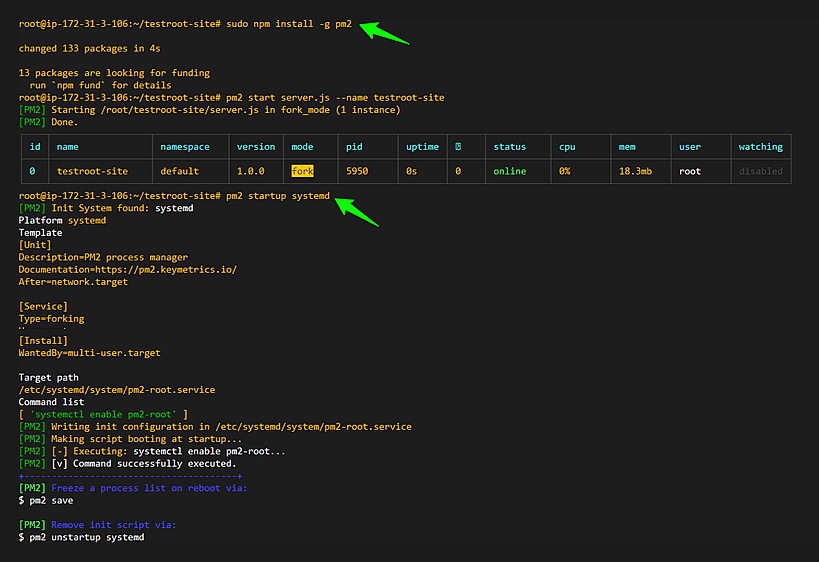Viewport: 819px width, 562px height.
Task: Select the testroot-site name in process table
Action: 92,171
